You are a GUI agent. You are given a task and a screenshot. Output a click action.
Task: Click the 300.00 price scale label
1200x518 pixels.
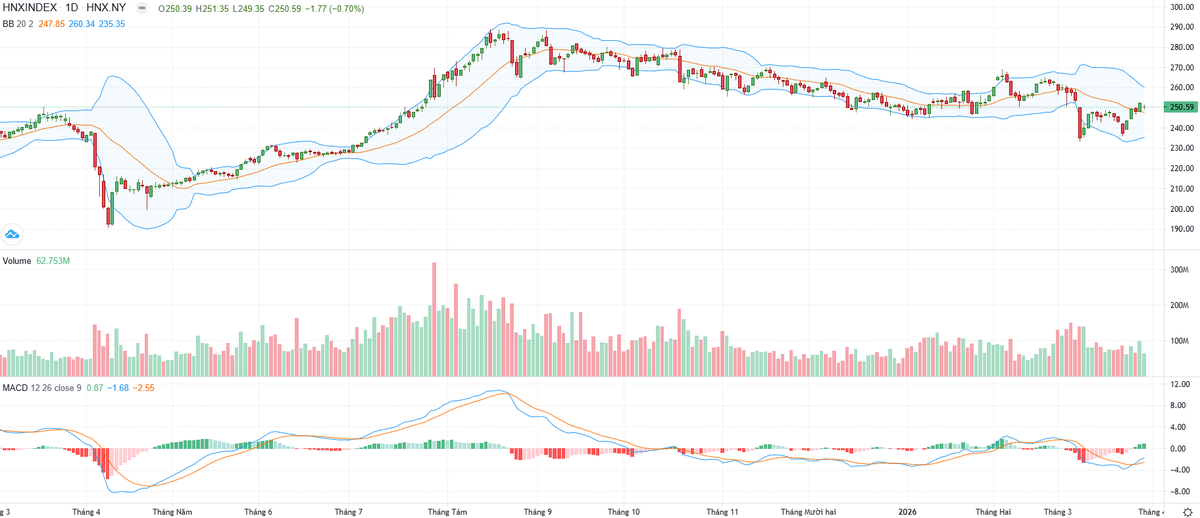tap(1182, 7)
